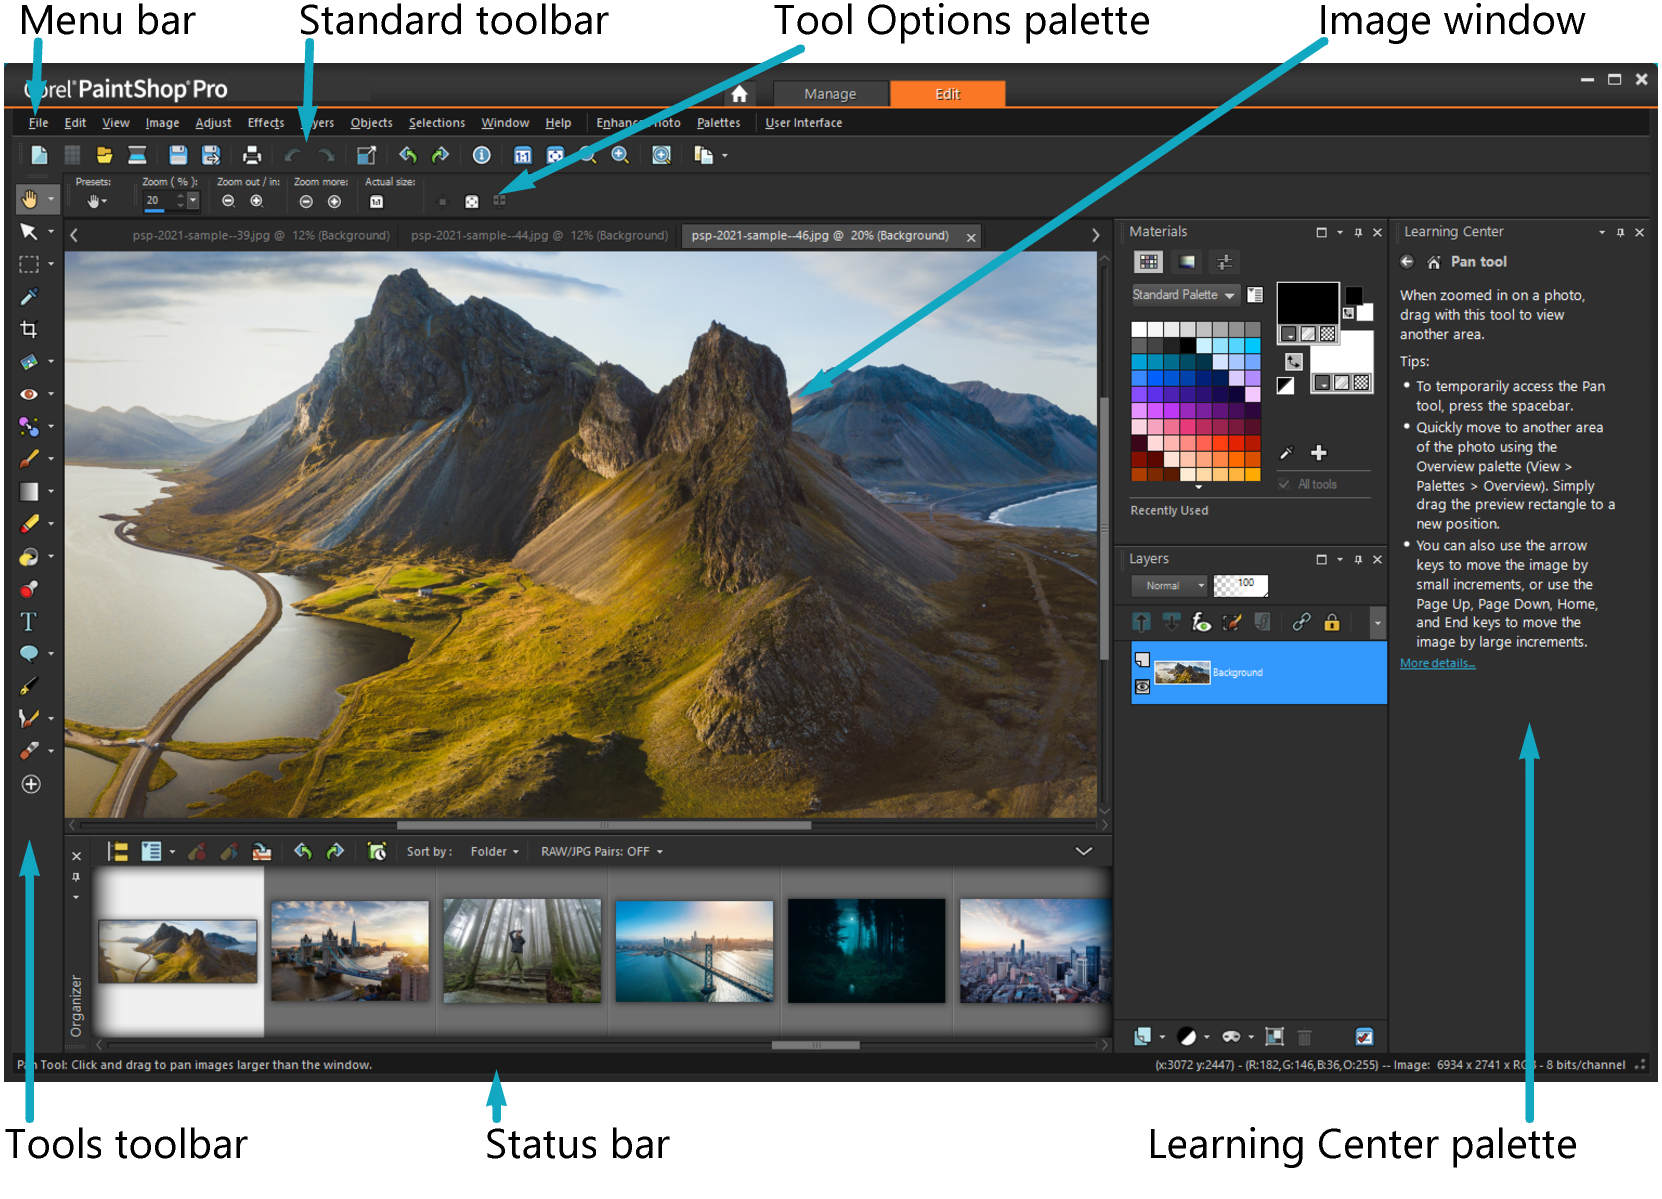Toggle RAW/JPG Pairs setting
Image resolution: width=1662 pixels, height=1199 pixels.
click(601, 852)
